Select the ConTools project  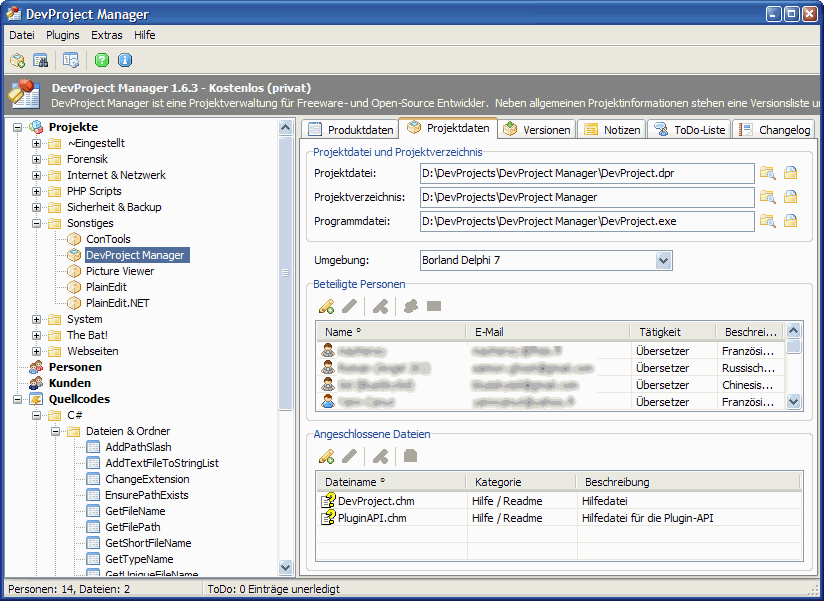point(108,239)
